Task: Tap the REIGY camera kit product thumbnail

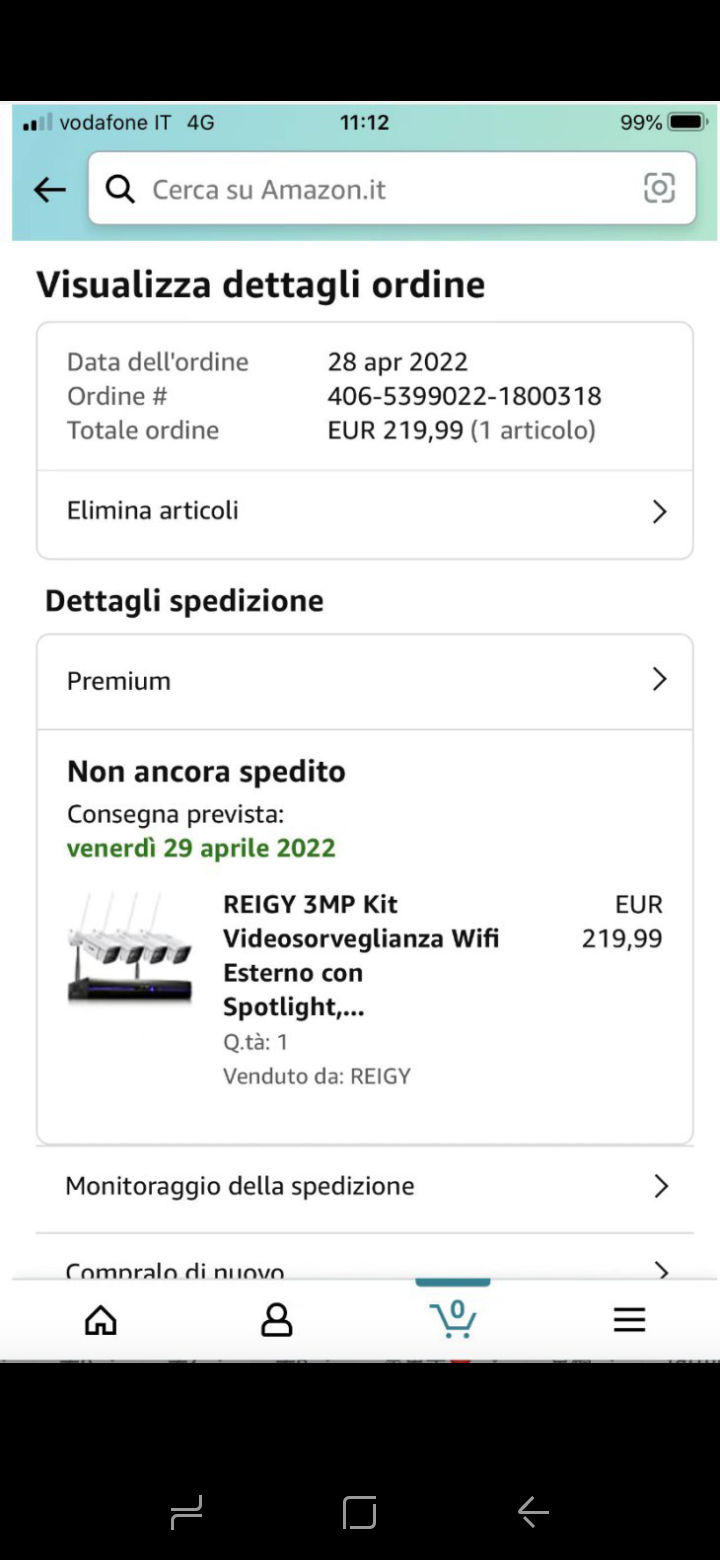Action: click(130, 948)
